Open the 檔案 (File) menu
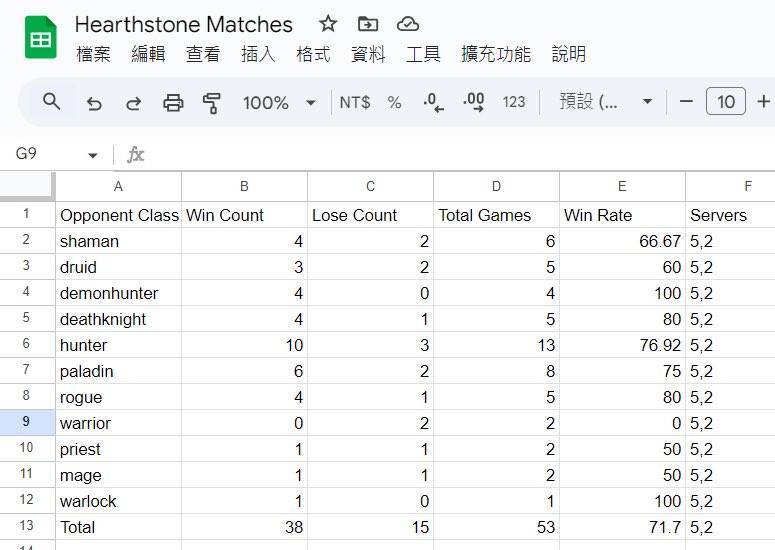The height and width of the screenshot is (550, 775). [93, 54]
